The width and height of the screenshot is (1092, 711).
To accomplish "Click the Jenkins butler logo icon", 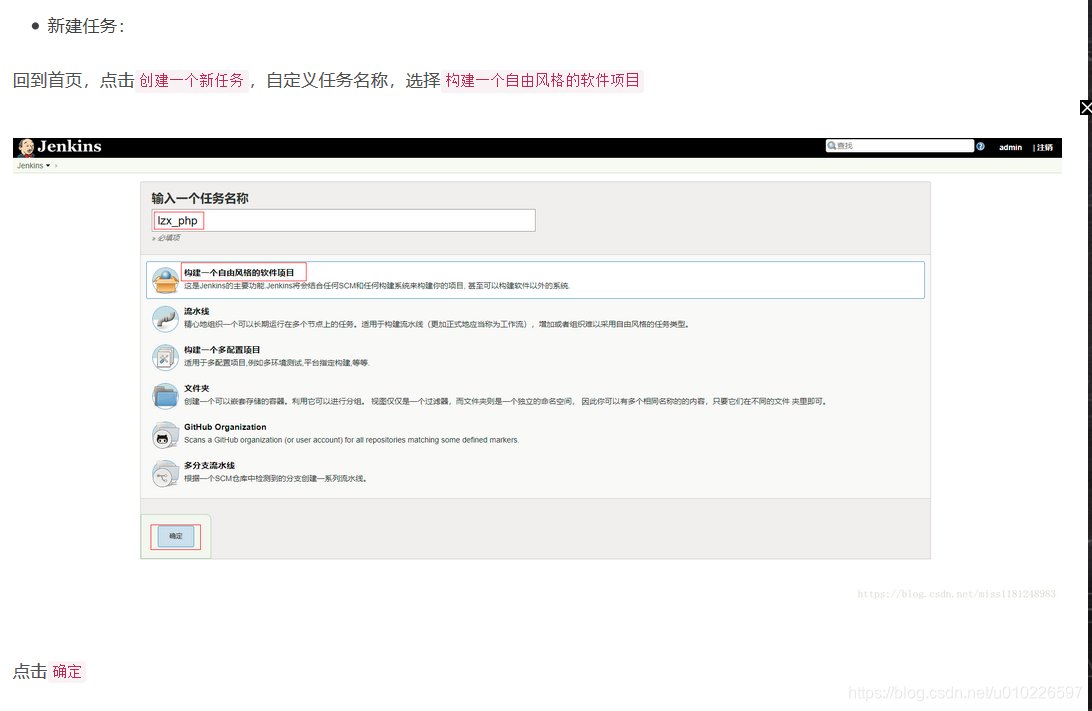I will pyautogui.click(x=26, y=147).
